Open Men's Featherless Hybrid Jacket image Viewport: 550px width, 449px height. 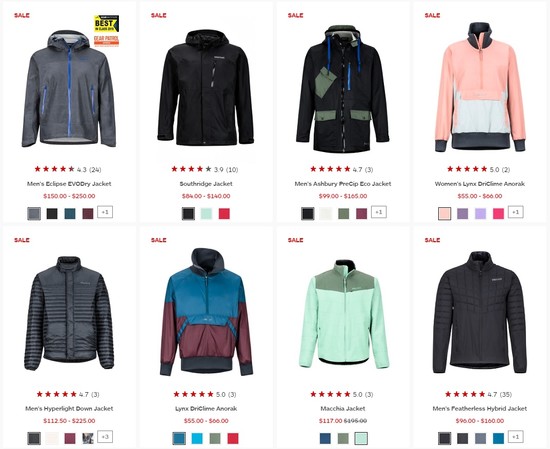[479, 312]
